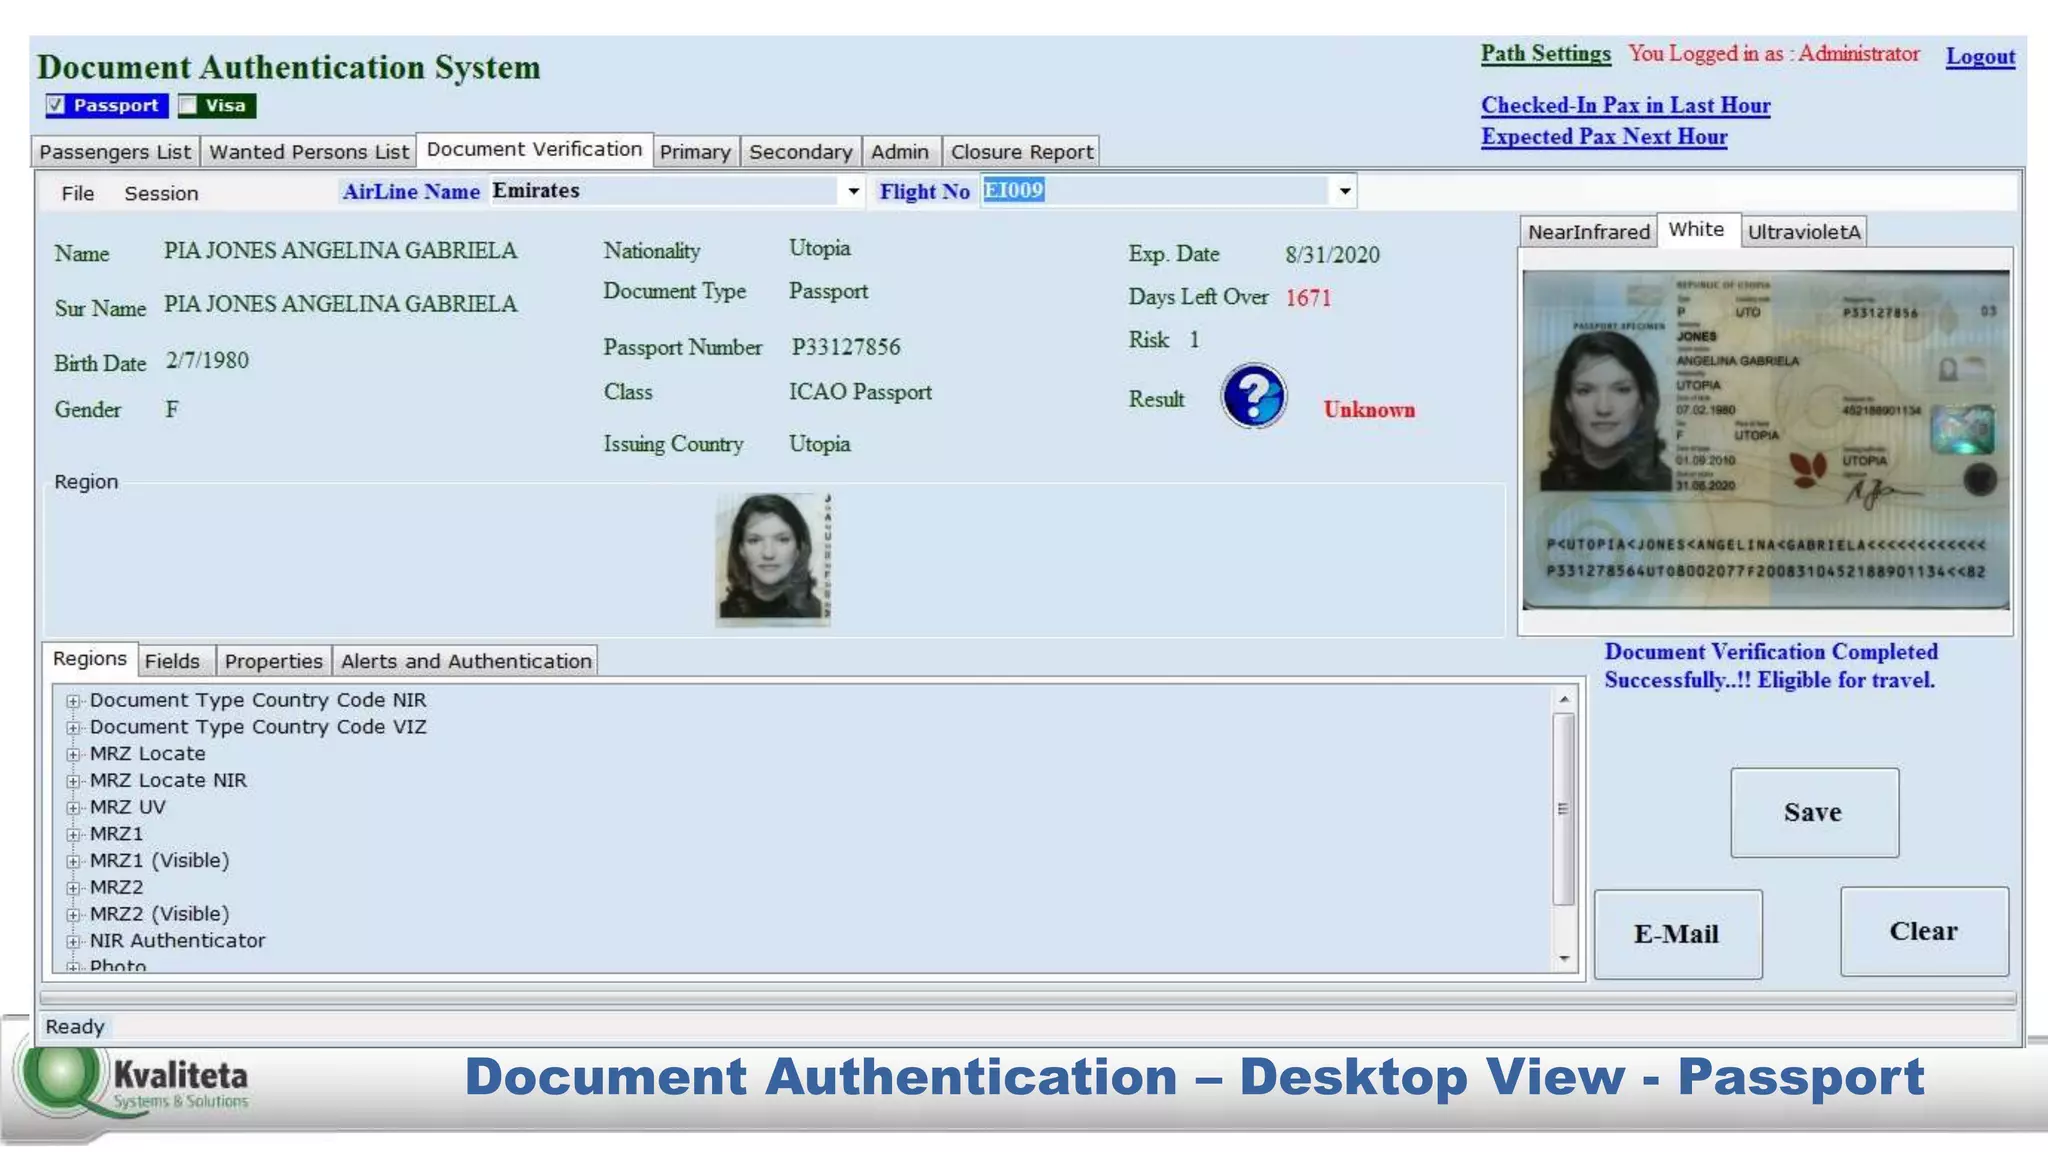Select the White light tab
2048x1152 pixels.
1697,229
